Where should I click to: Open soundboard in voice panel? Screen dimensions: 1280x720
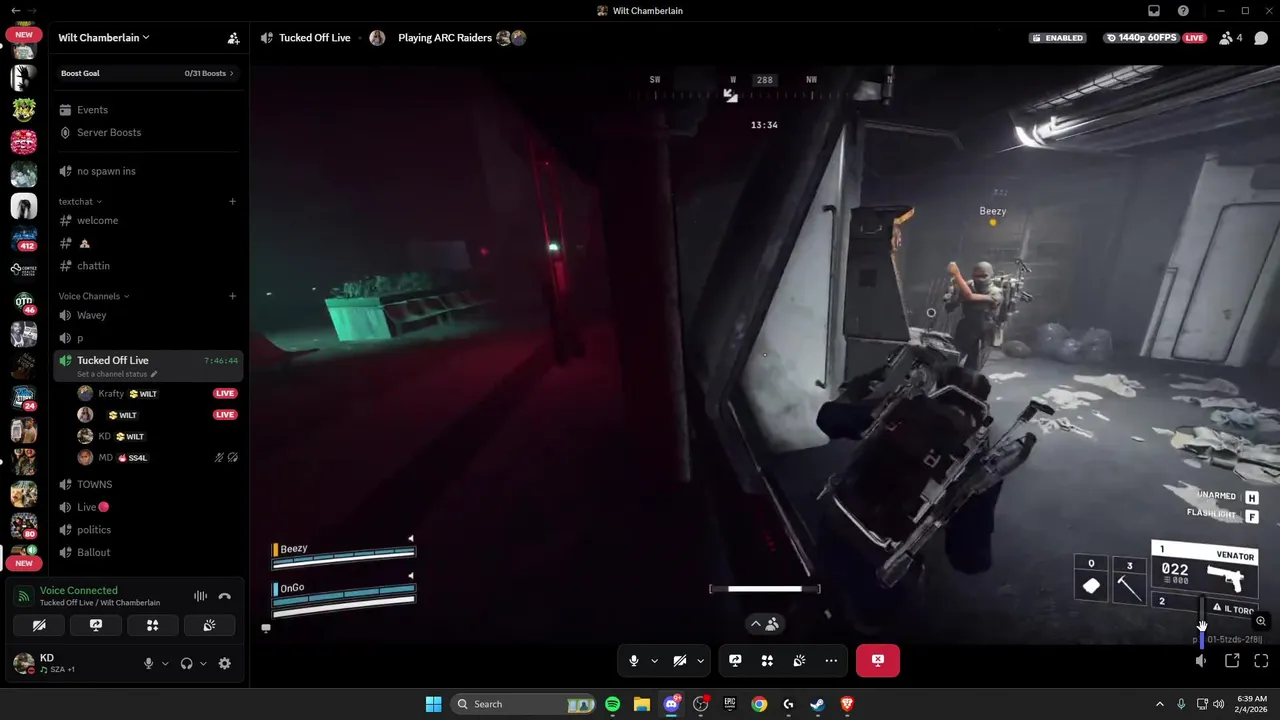(x=209, y=625)
